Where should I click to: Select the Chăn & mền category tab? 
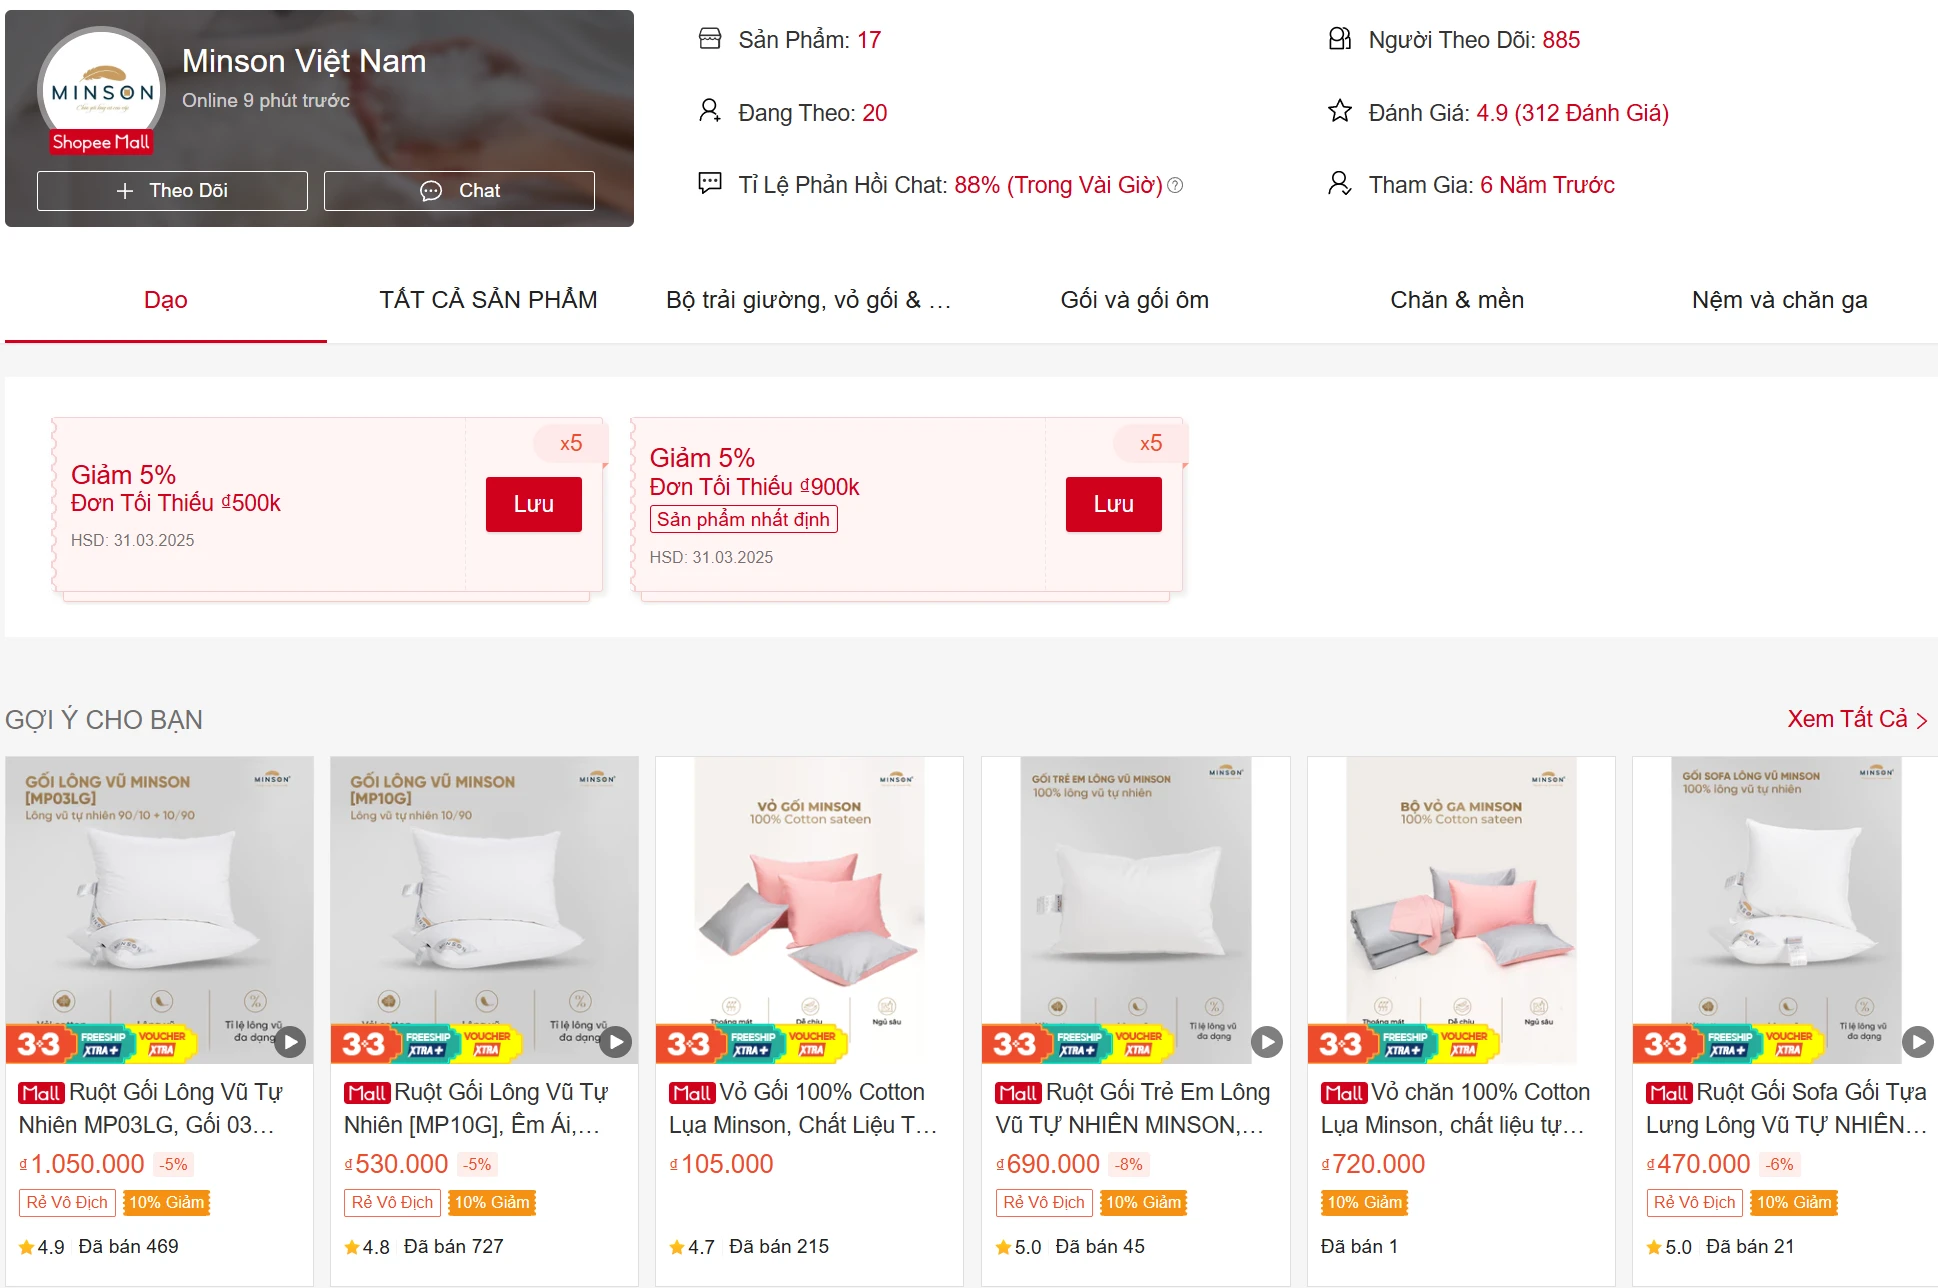coord(1457,300)
